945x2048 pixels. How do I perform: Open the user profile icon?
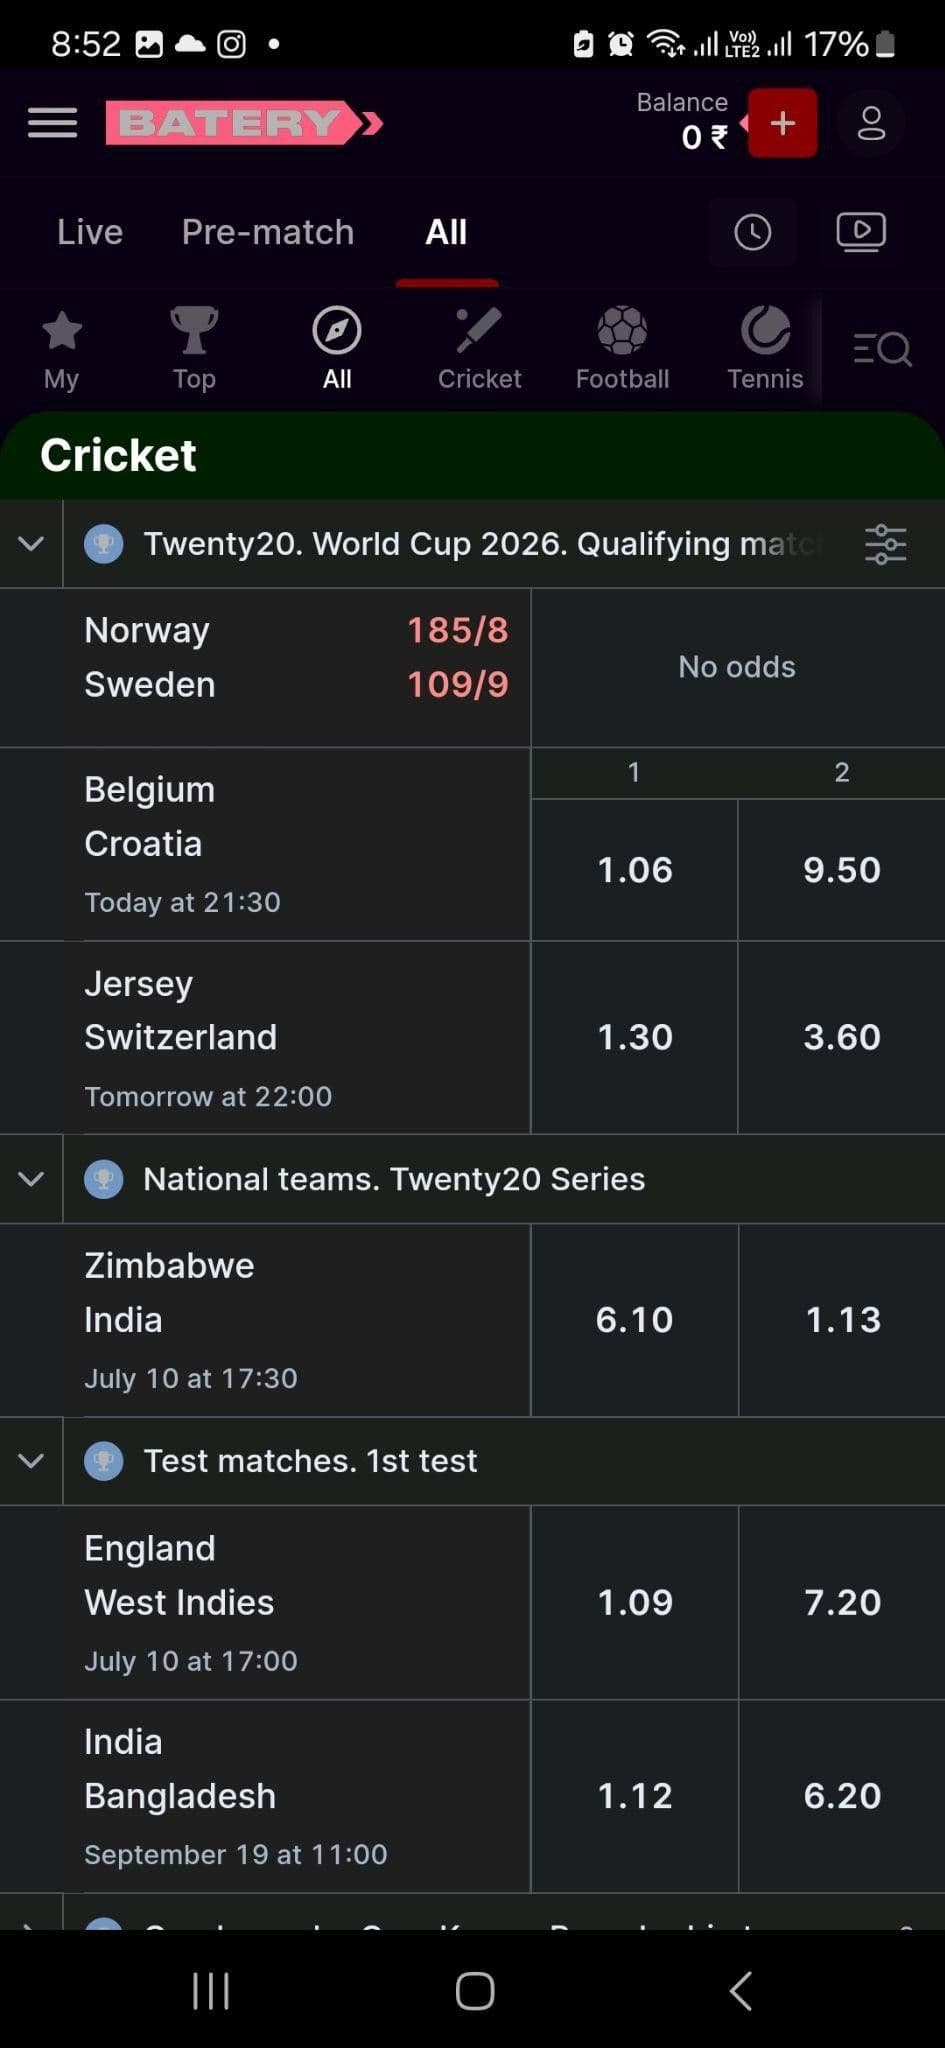click(871, 122)
